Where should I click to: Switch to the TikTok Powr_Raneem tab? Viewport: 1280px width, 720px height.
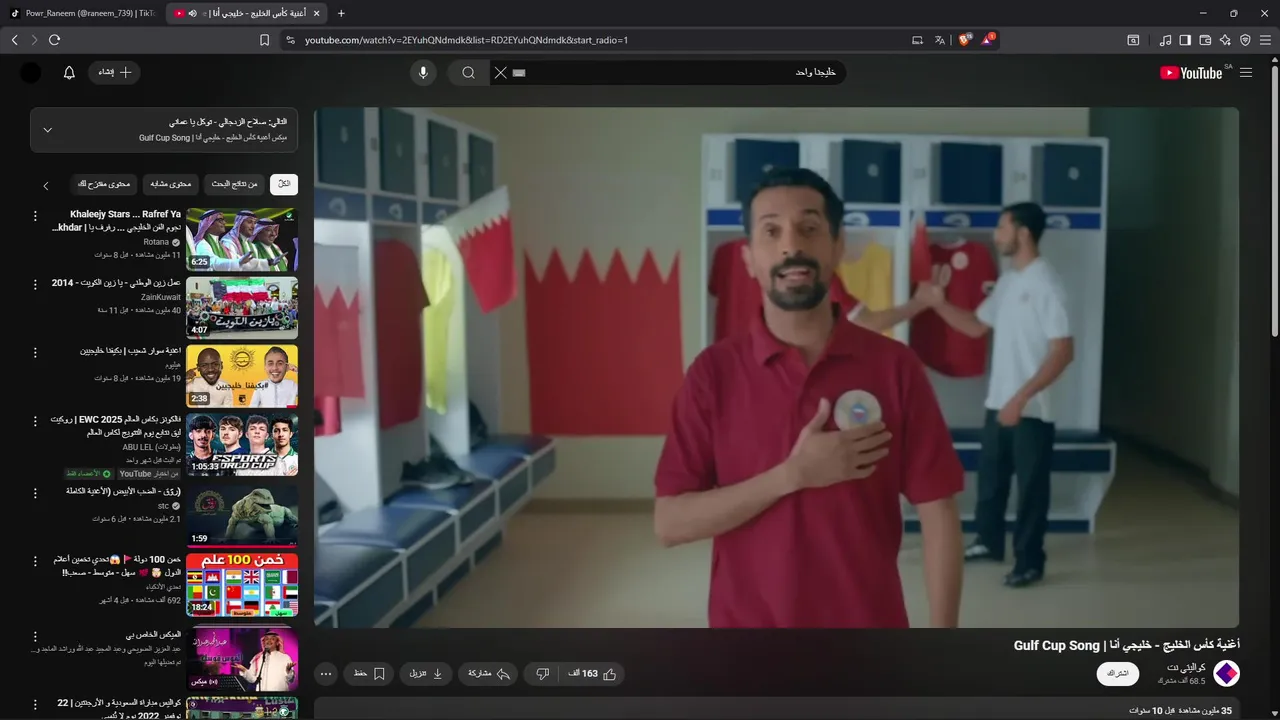point(82,13)
